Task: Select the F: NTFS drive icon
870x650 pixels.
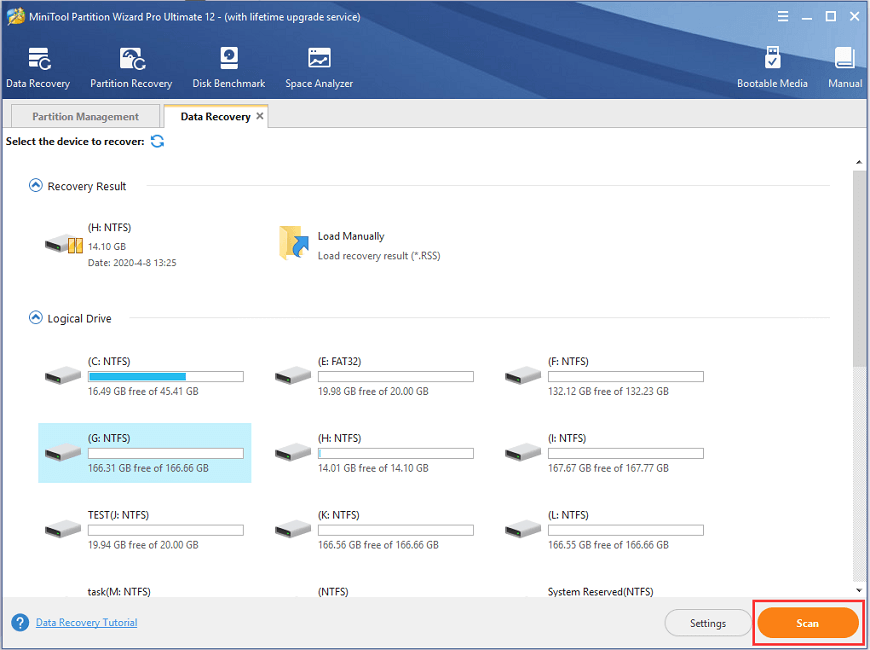Action: tap(523, 375)
